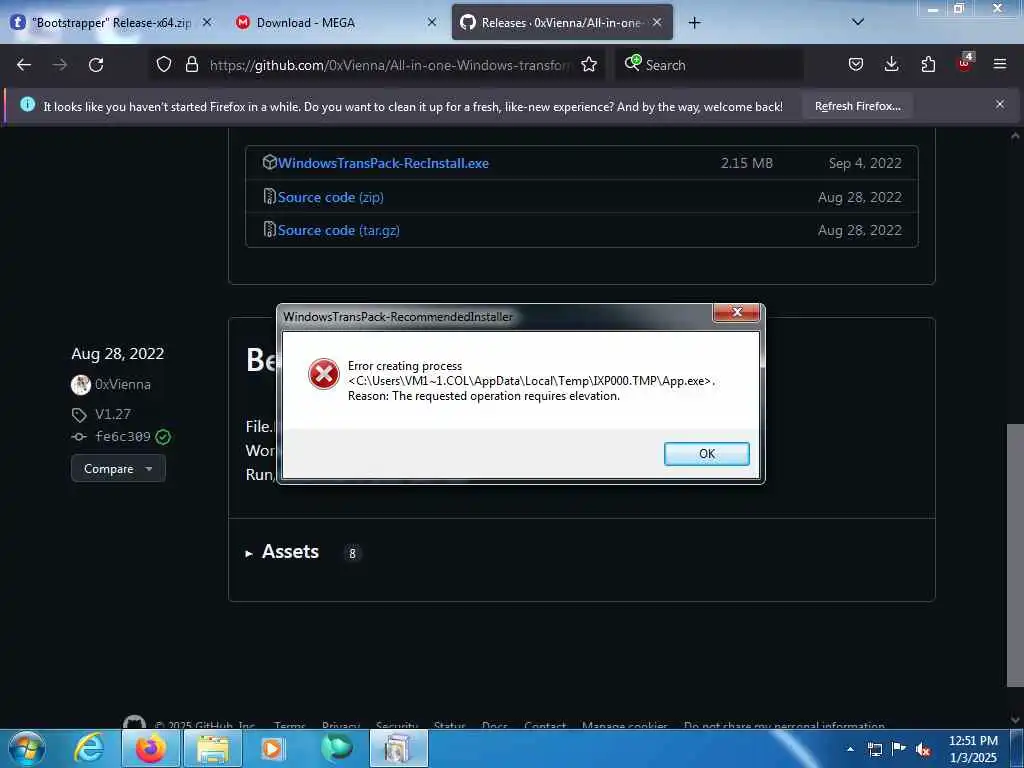
Task: Click the green round taskbar app icon
Action: click(336, 748)
